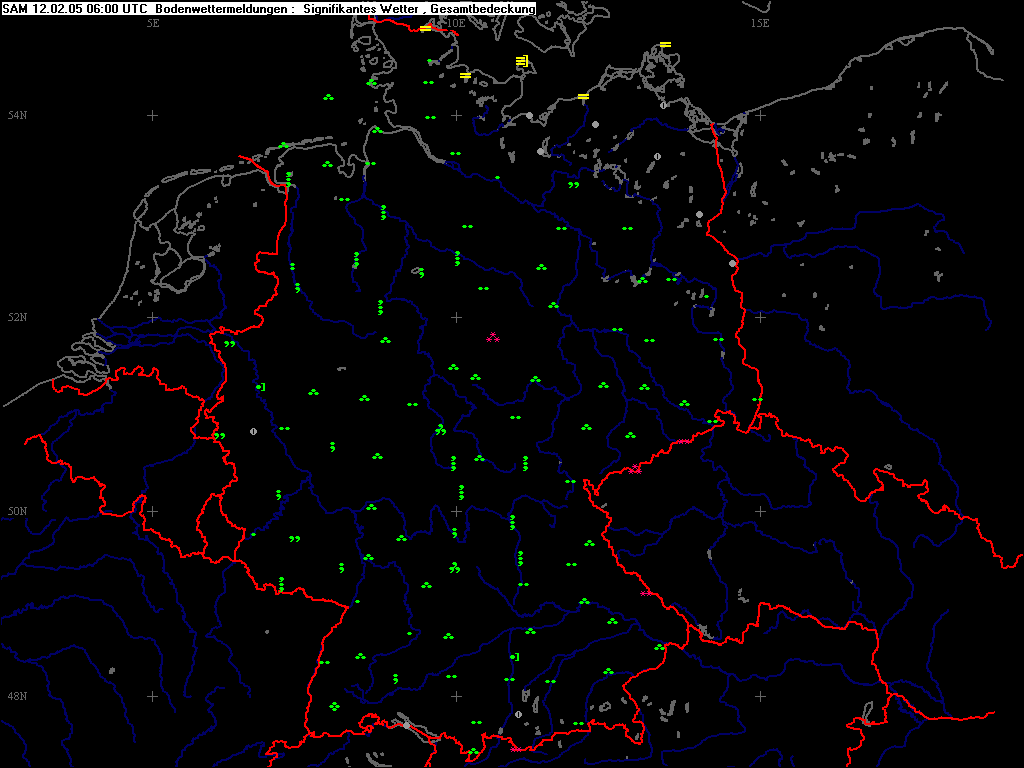The height and width of the screenshot is (768, 1024).
Task: Click the 50N latitude label
Action: click(17, 512)
